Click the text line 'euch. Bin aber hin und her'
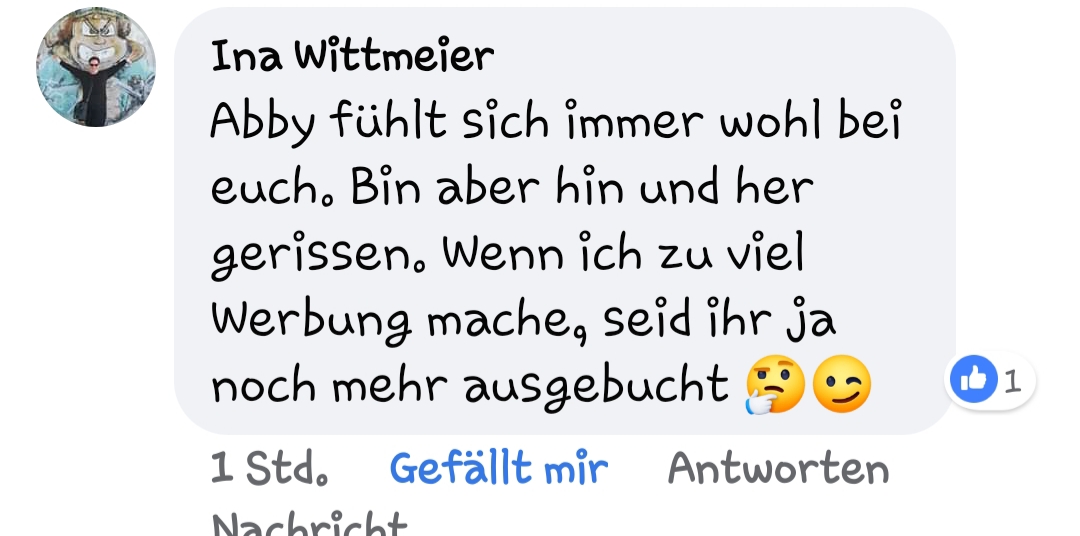The height and width of the screenshot is (536, 1080). pyautogui.click(x=512, y=187)
